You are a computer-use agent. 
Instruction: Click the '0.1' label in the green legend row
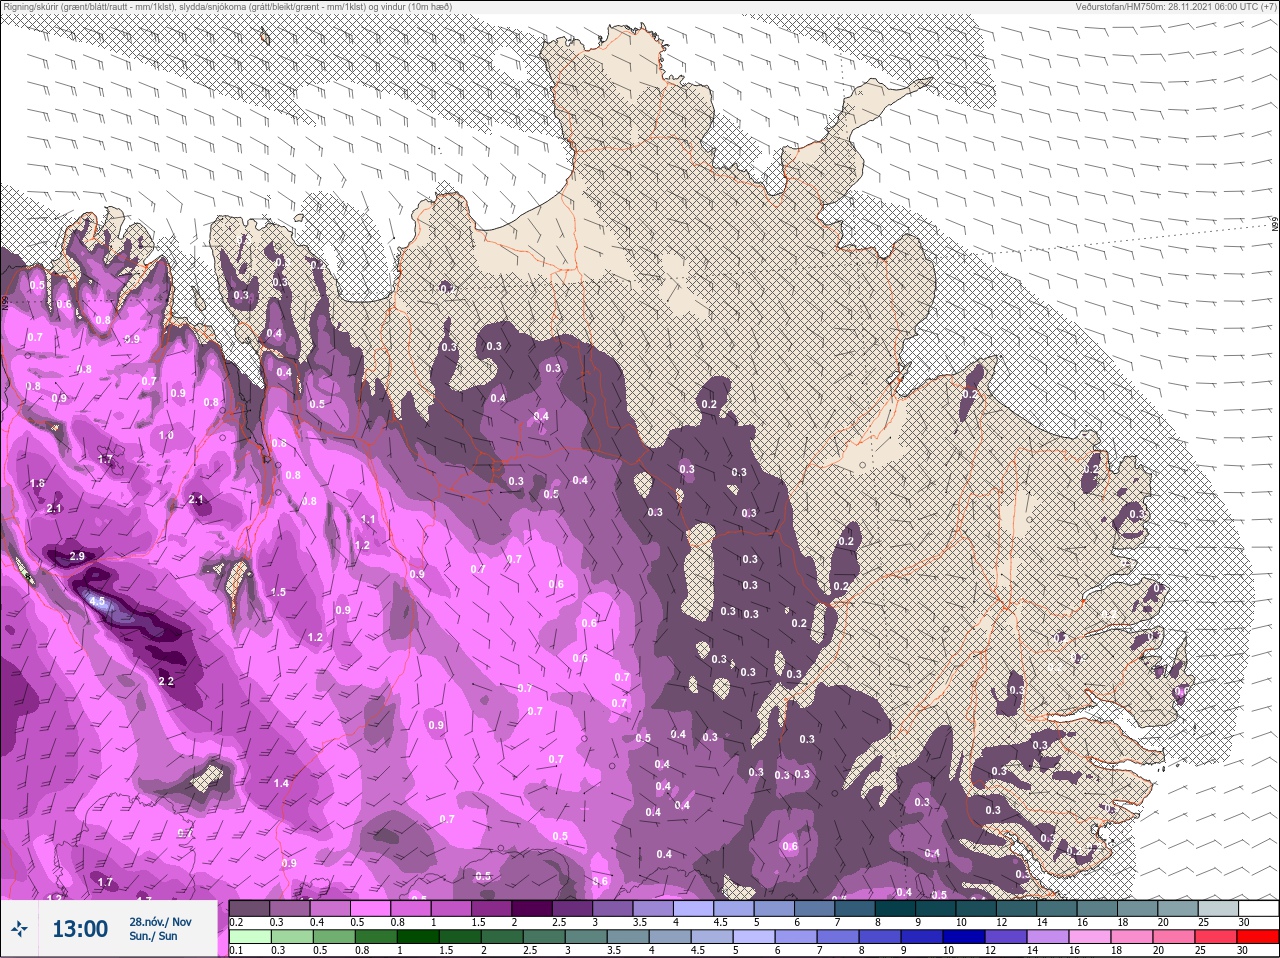click(x=236, y=951)
